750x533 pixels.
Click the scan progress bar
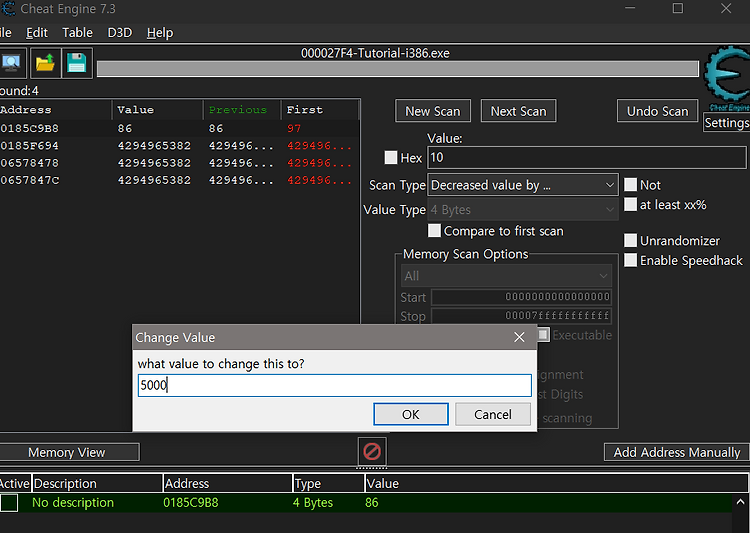pos(397,68)
